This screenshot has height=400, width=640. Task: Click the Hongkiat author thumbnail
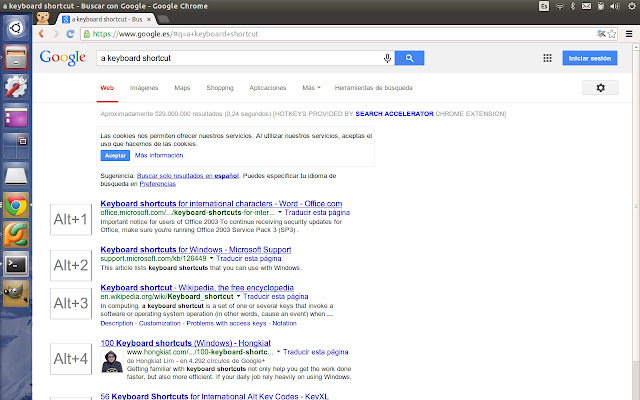(x=112, y=361)
